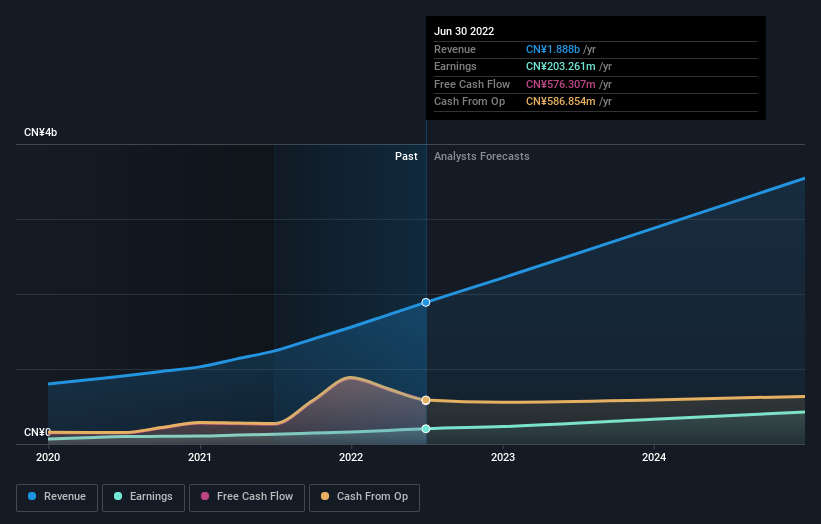Click the CN¥576.307m free cash flow value
The width and height of the screenshot is (821, 524).
561,84
